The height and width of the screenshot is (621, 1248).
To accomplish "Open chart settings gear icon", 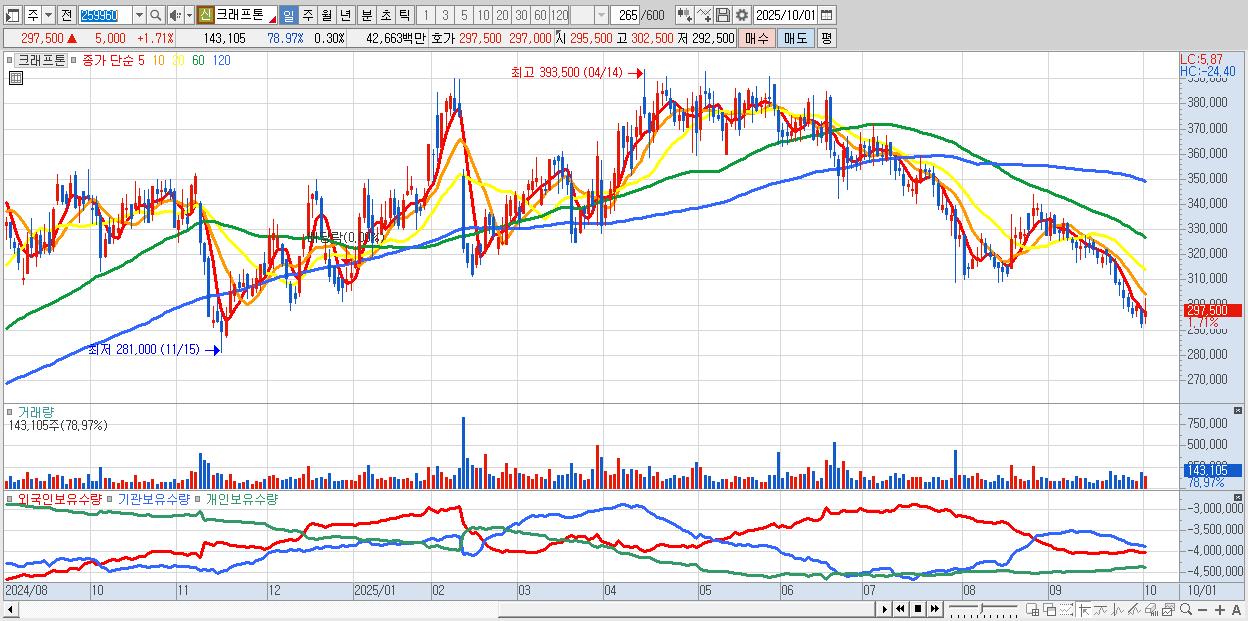I will (x=742, y=15).
